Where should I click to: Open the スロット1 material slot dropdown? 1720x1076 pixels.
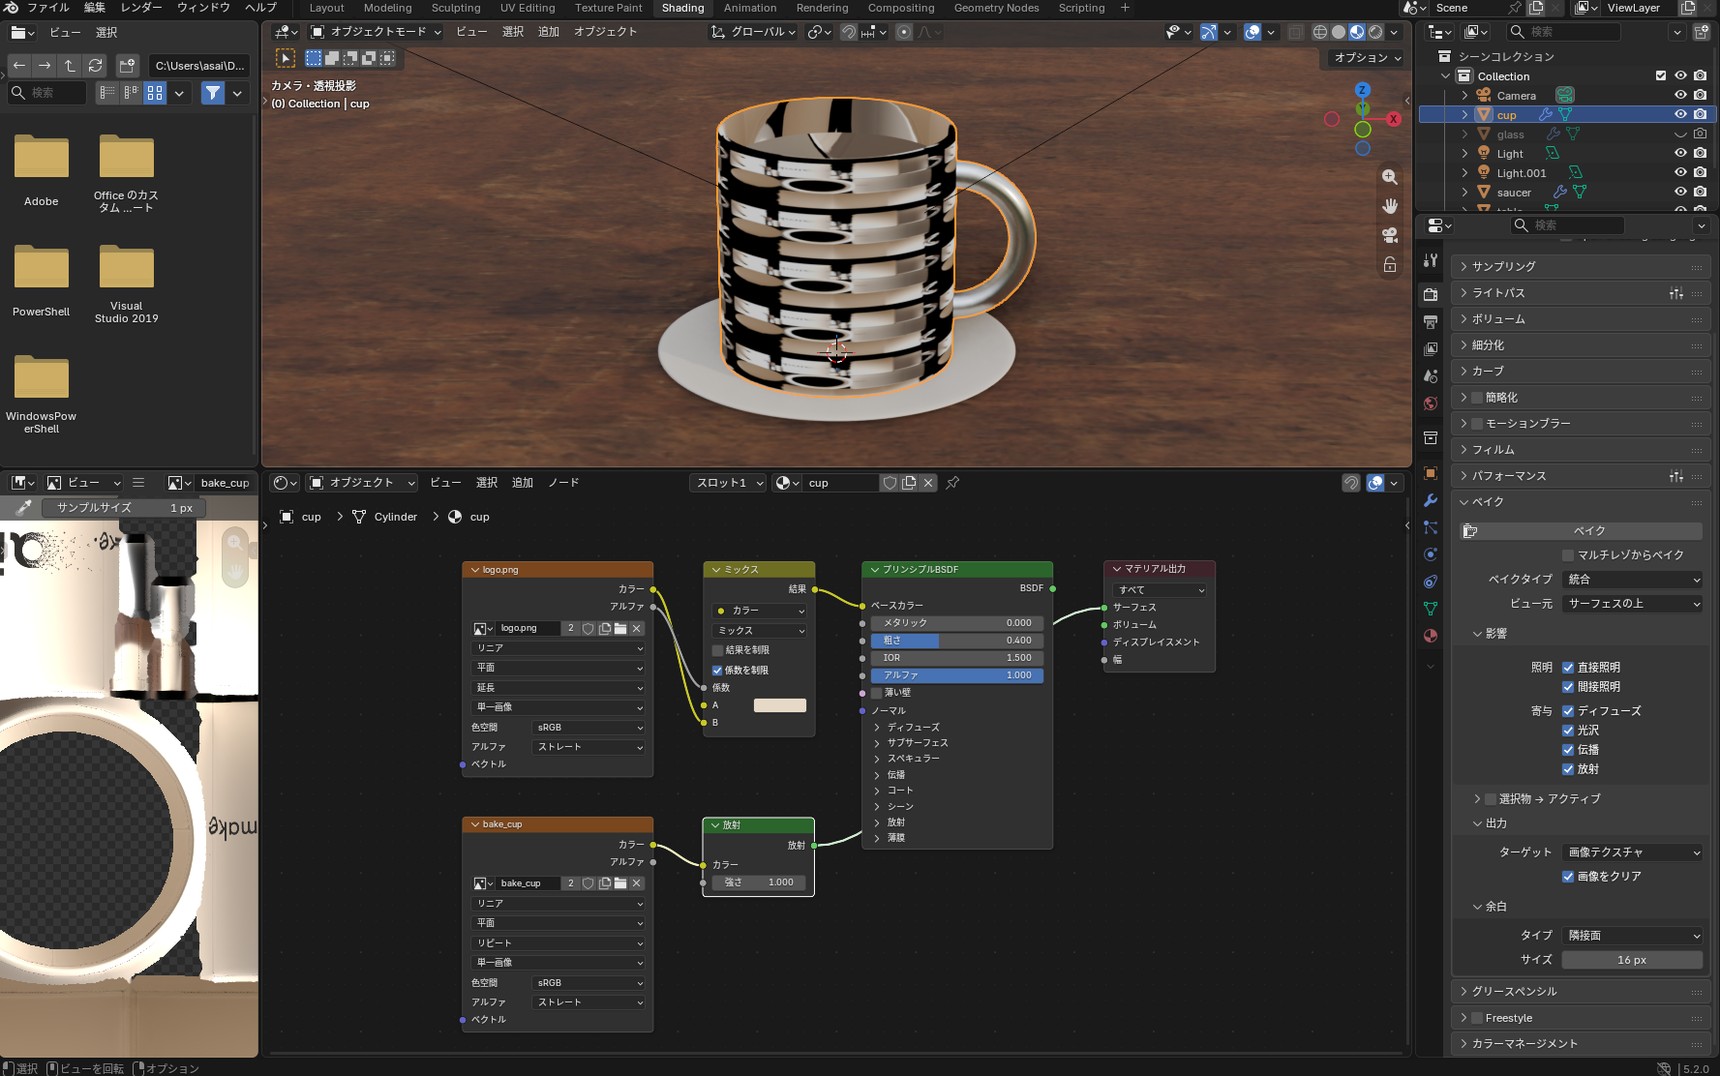728,483
